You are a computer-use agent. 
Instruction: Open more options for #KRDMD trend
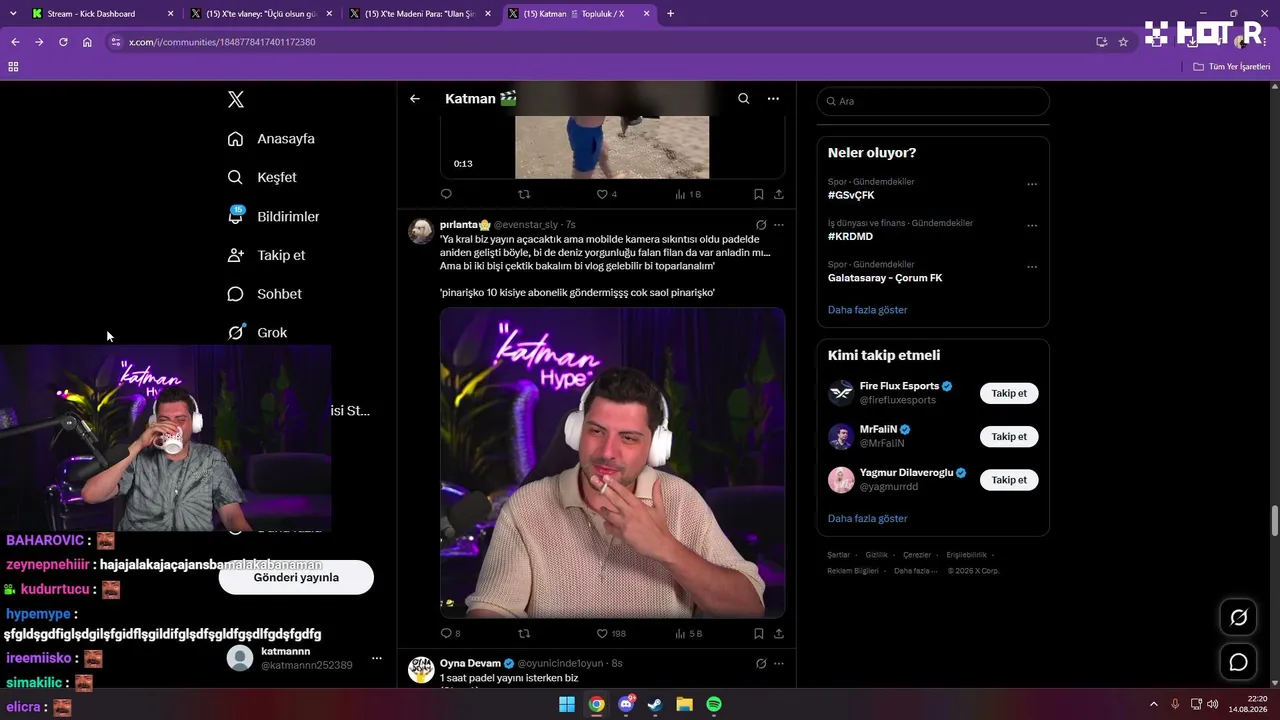pyautogui.click(x=1032, y=226)
